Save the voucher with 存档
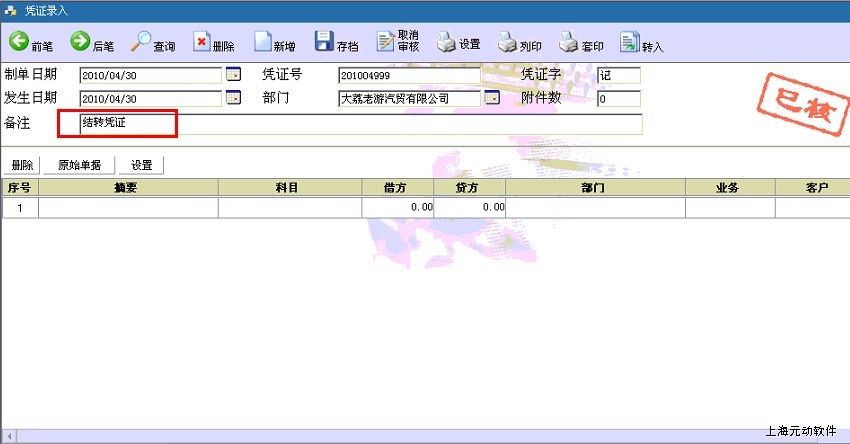The image size is (850, 444). (x=336, y=43)
